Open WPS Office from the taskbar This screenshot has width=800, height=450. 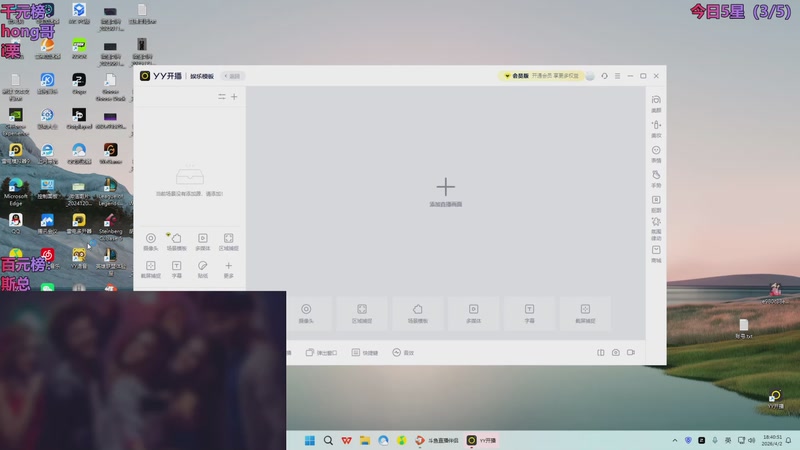[346, 440]
